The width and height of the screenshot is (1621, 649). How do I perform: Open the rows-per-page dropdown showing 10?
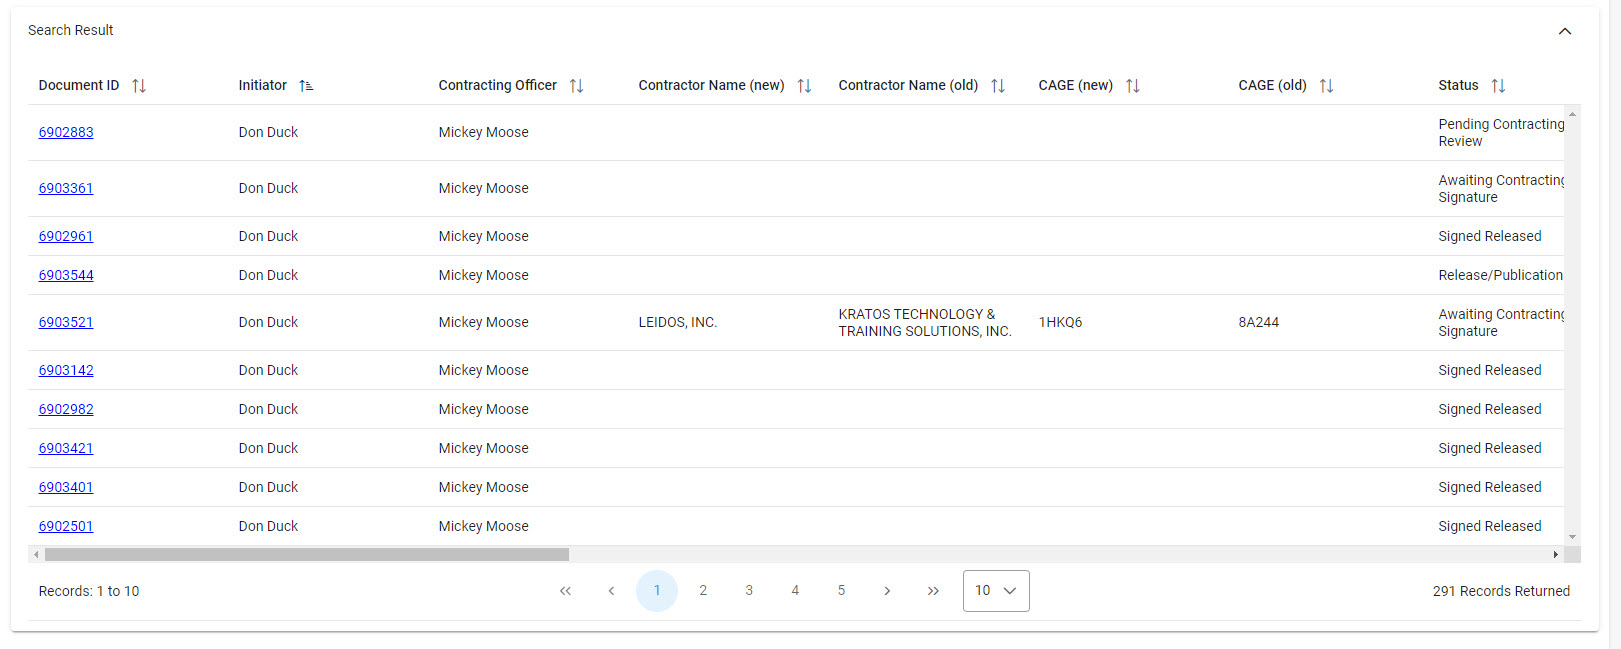995,591
